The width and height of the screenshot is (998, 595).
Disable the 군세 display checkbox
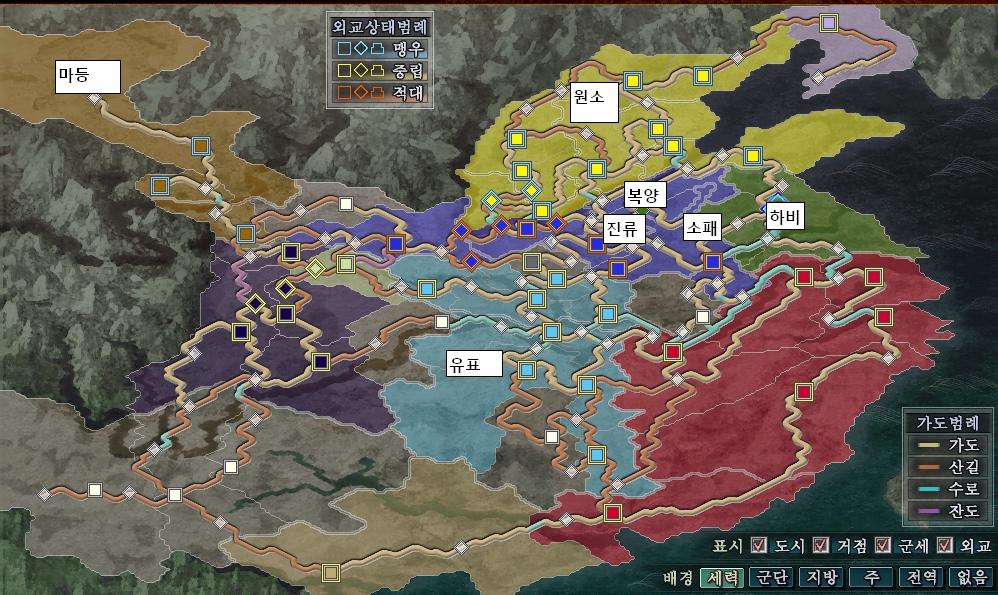tap(882, 545)
